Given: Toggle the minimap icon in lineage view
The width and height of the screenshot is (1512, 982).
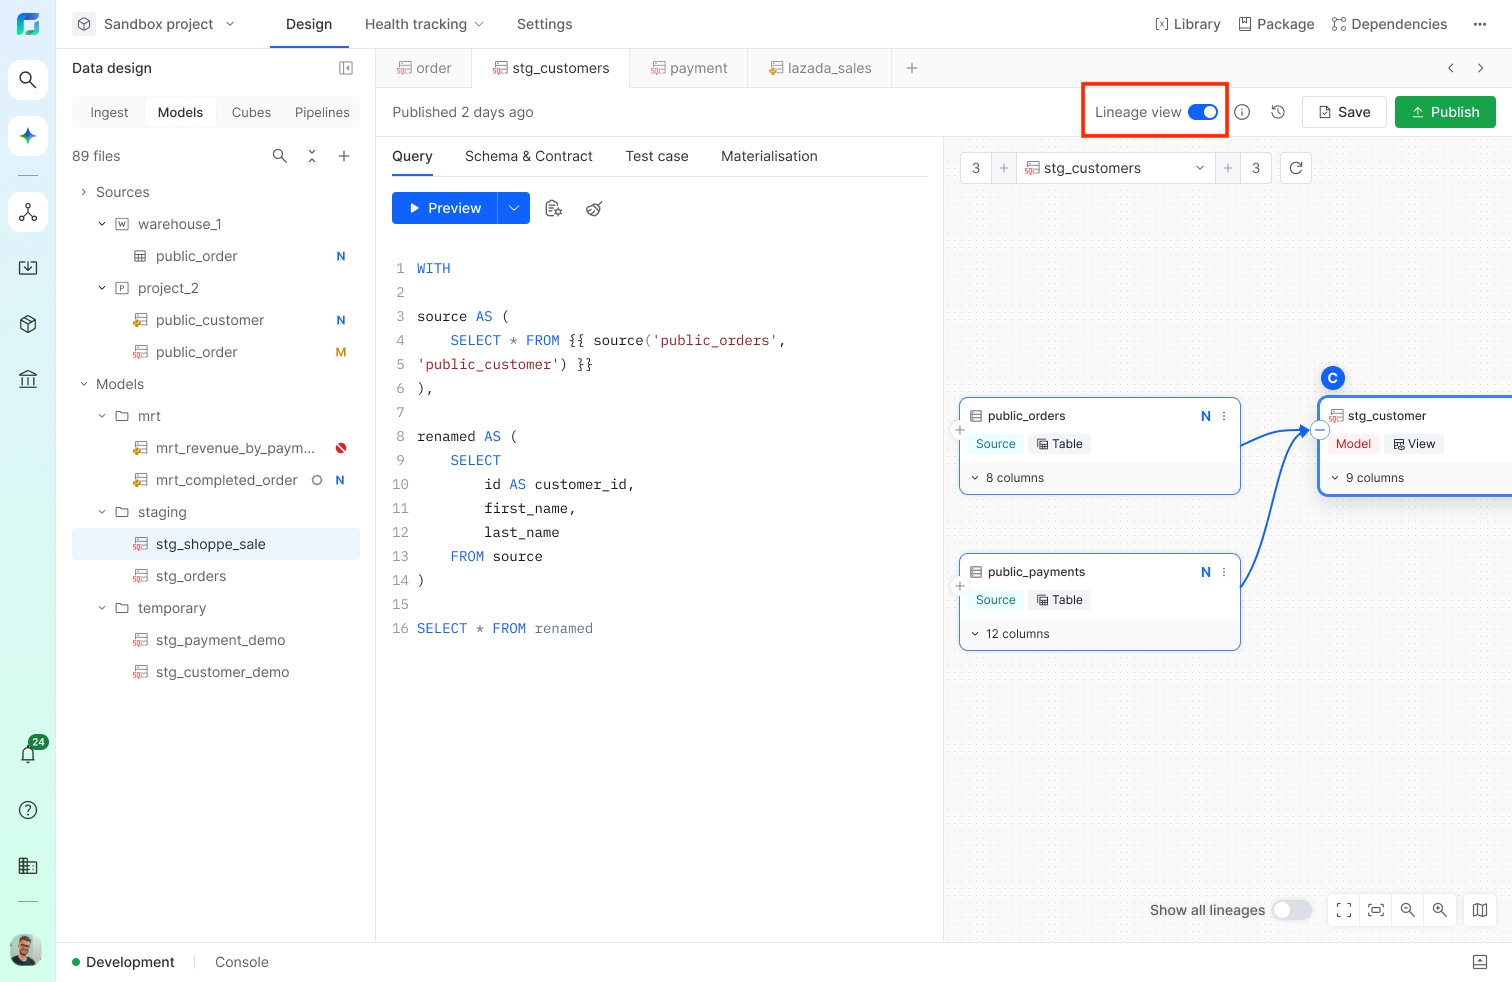Looking at the screenshot, I should coord(1480,910).
